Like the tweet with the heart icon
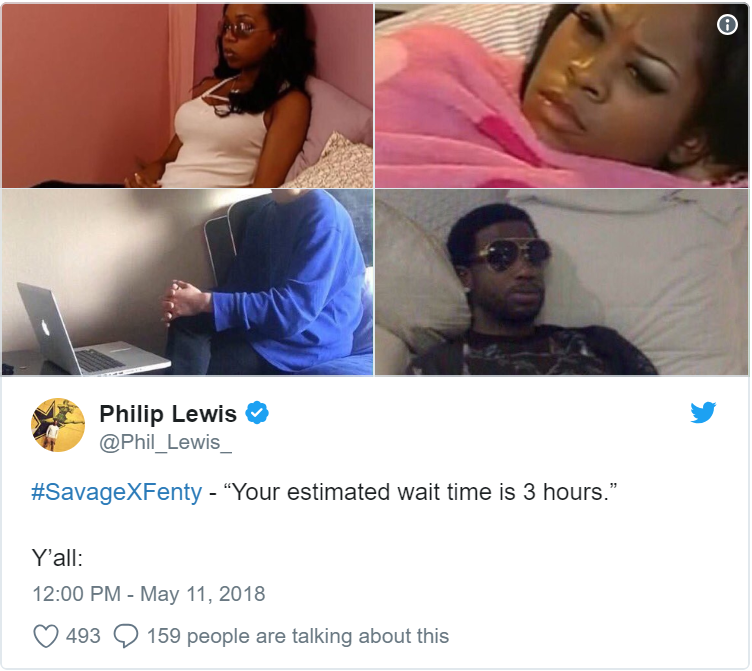The height and width of the screenshot is (671, 752). point(46,636)
